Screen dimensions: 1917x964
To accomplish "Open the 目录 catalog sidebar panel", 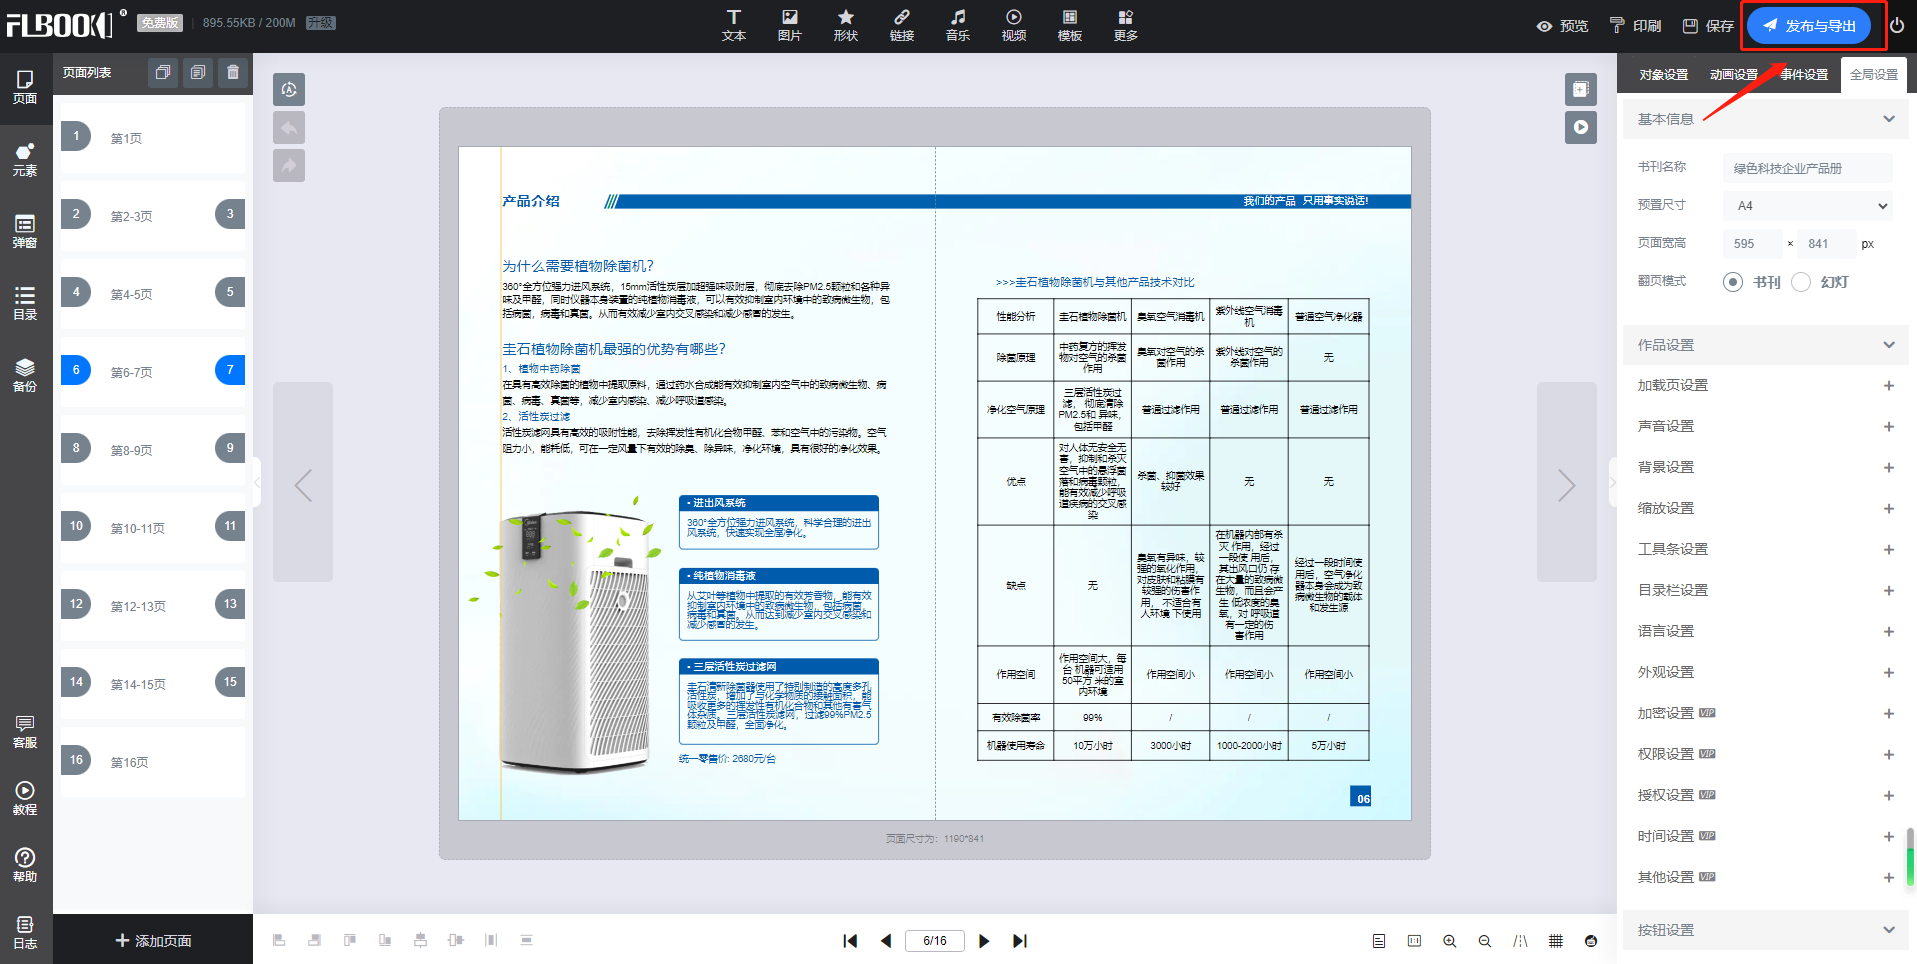I will click(25, 303).
